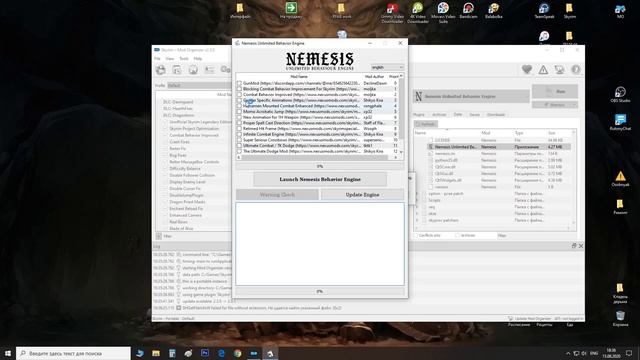The image size is (640, 360).
Task: Open File Explorer from the taskbar
Action: [x=156, y=353]
